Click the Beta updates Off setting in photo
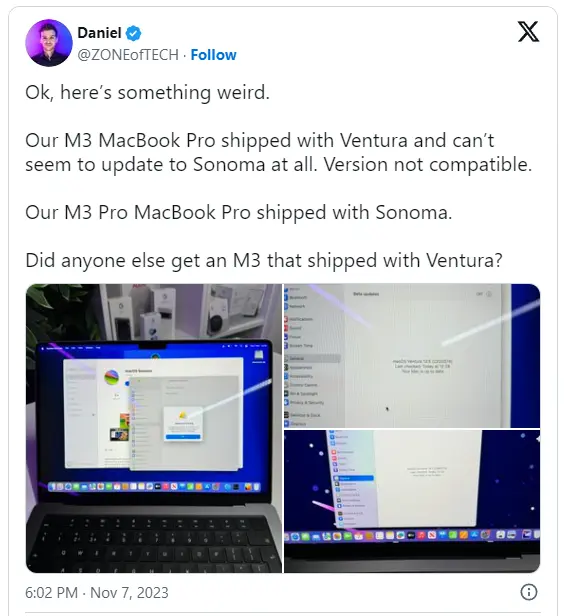Image resolution: width=564 pixels, height=616 pixels. 480,294
